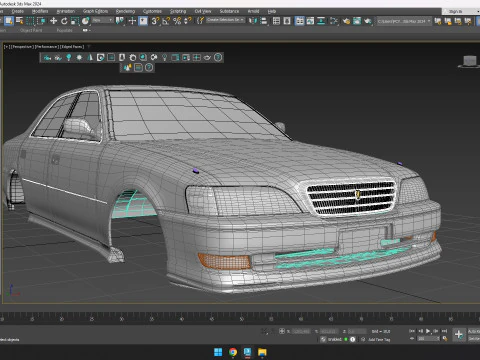This screenshot has width=480, height=360.
Task: Toggle Layer Explorer
Action: pos(287,21)
